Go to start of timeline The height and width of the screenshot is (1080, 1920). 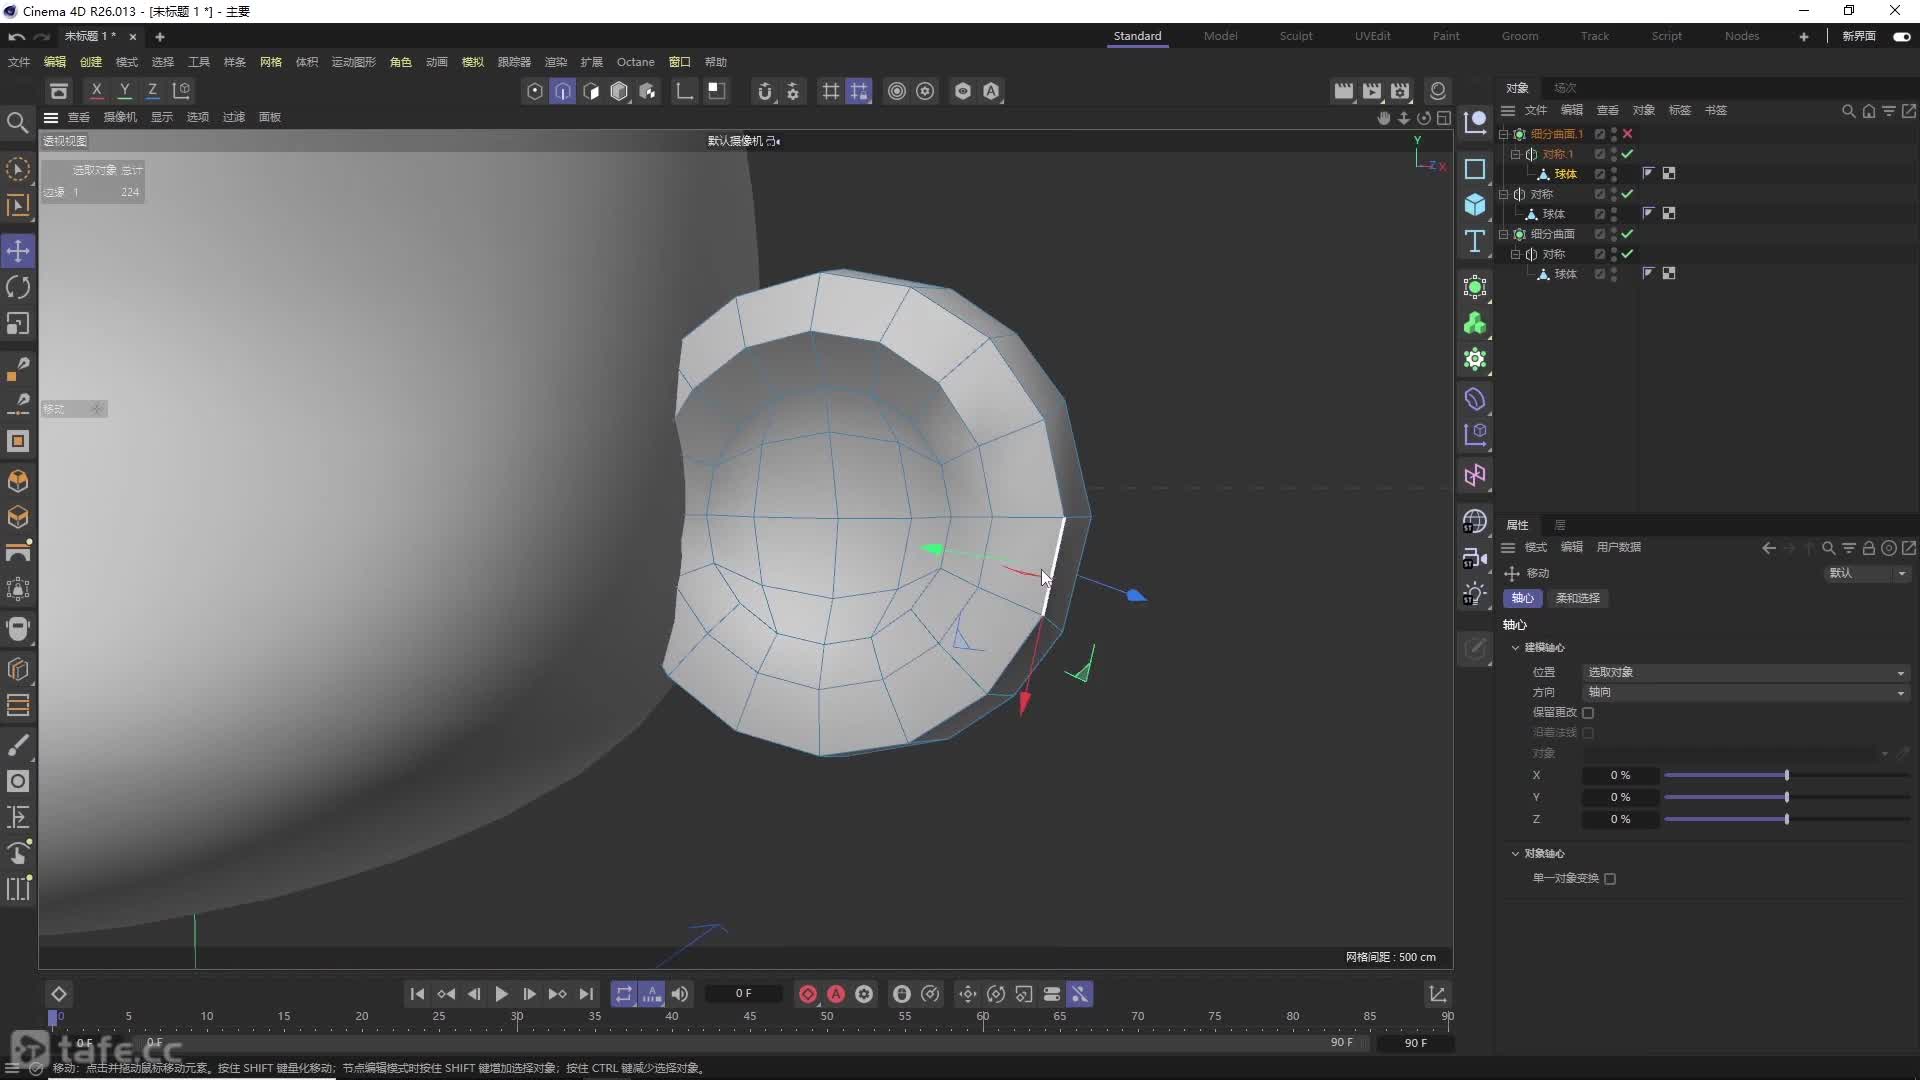(417, 994)
